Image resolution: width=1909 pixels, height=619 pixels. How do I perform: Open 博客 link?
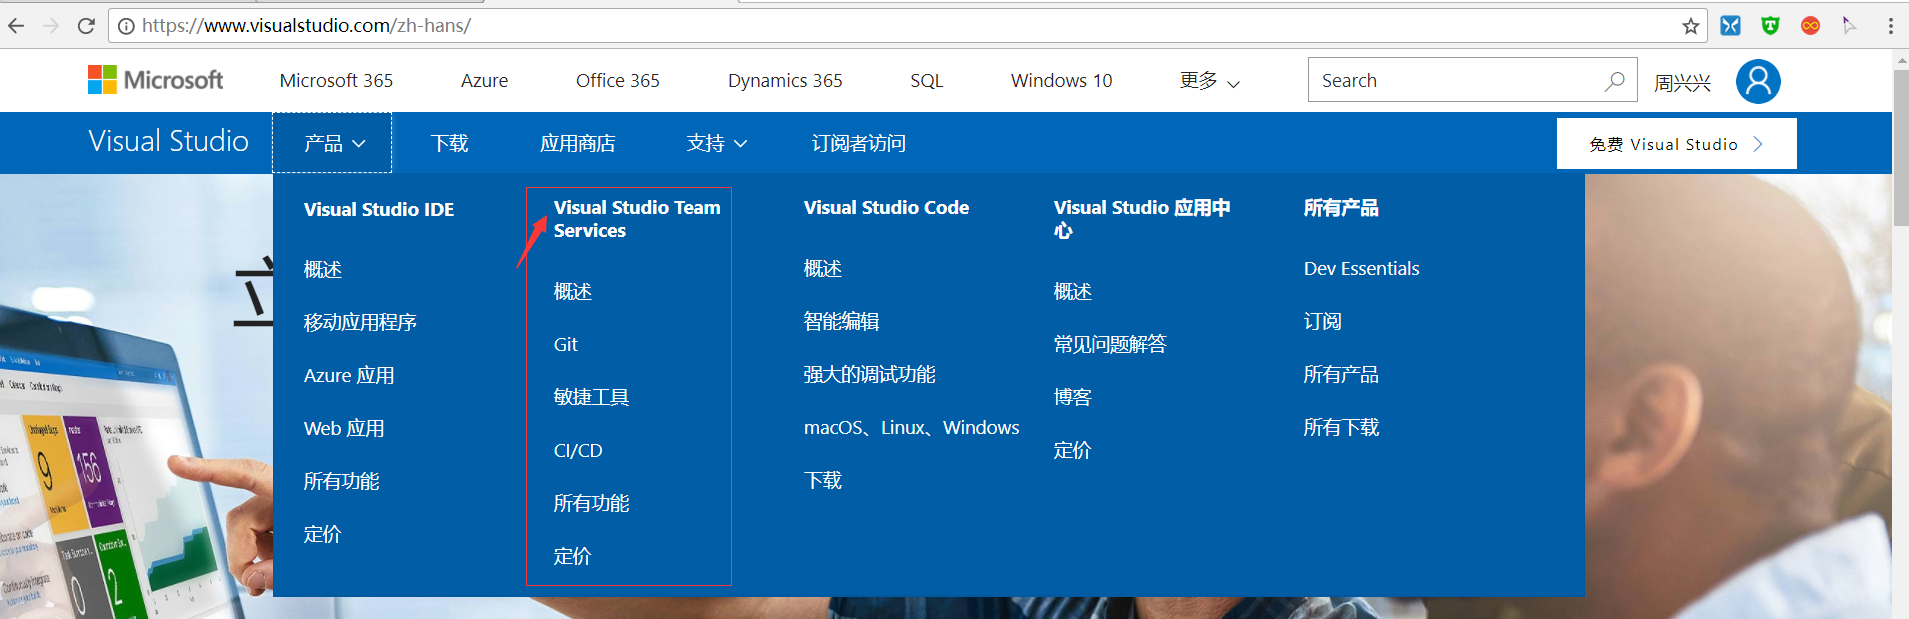click(1072, 397)
